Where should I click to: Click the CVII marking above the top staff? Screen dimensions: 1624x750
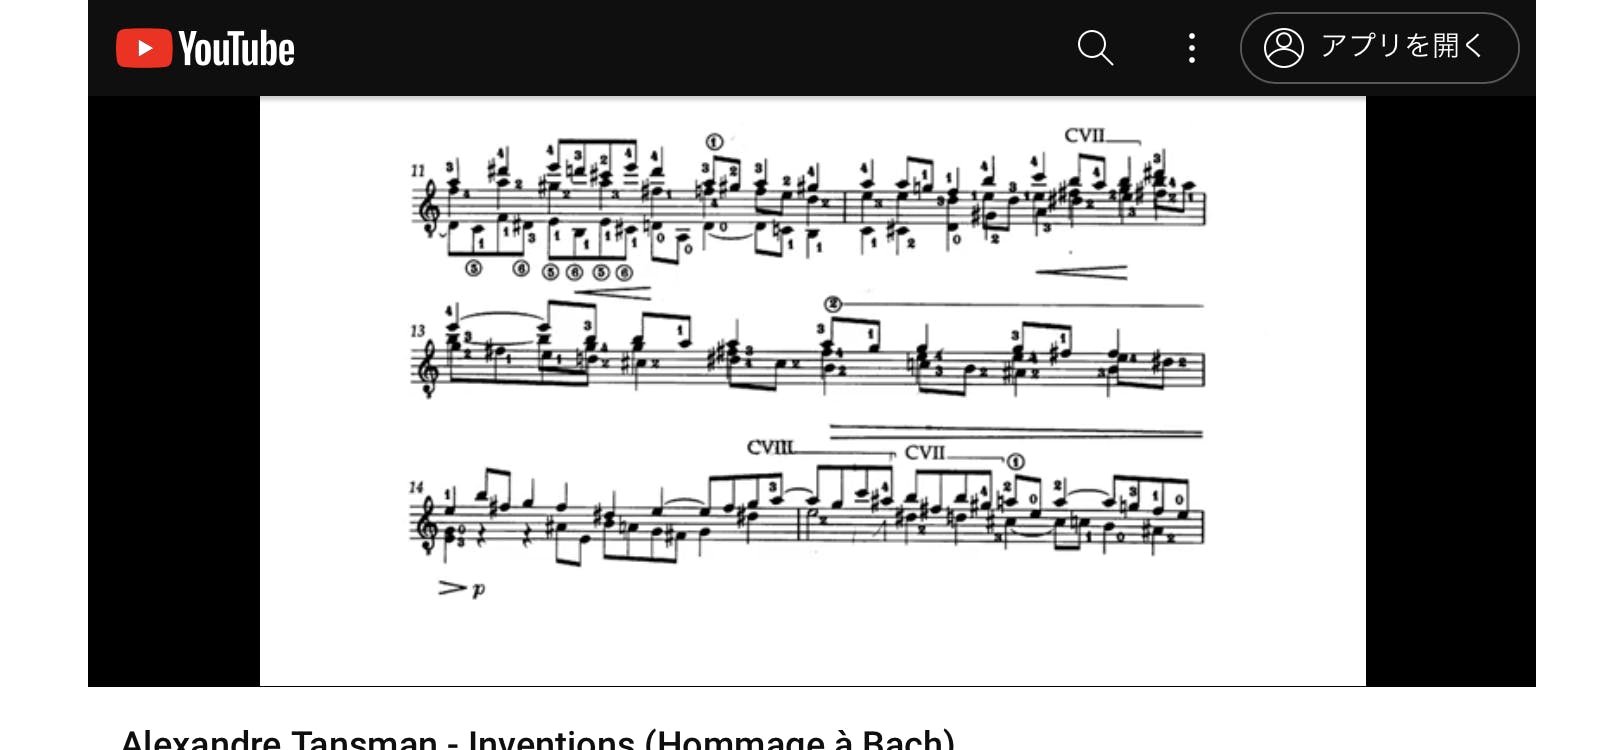tap(1084, 135)
